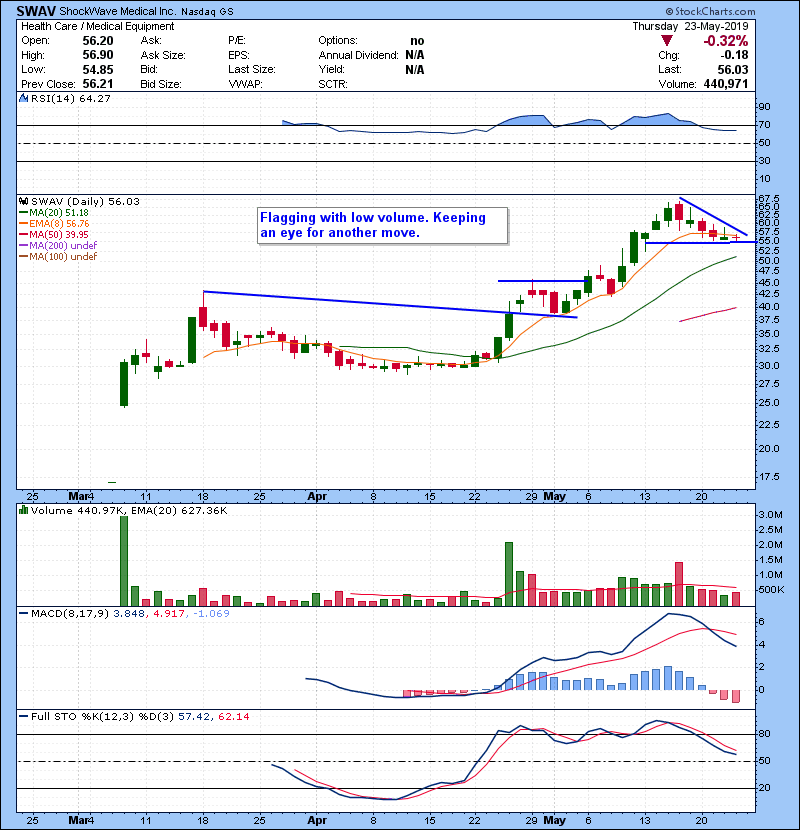Click the 3.0M volume axis label
This screenshot has width=800, height=830.
coord(770,515)
